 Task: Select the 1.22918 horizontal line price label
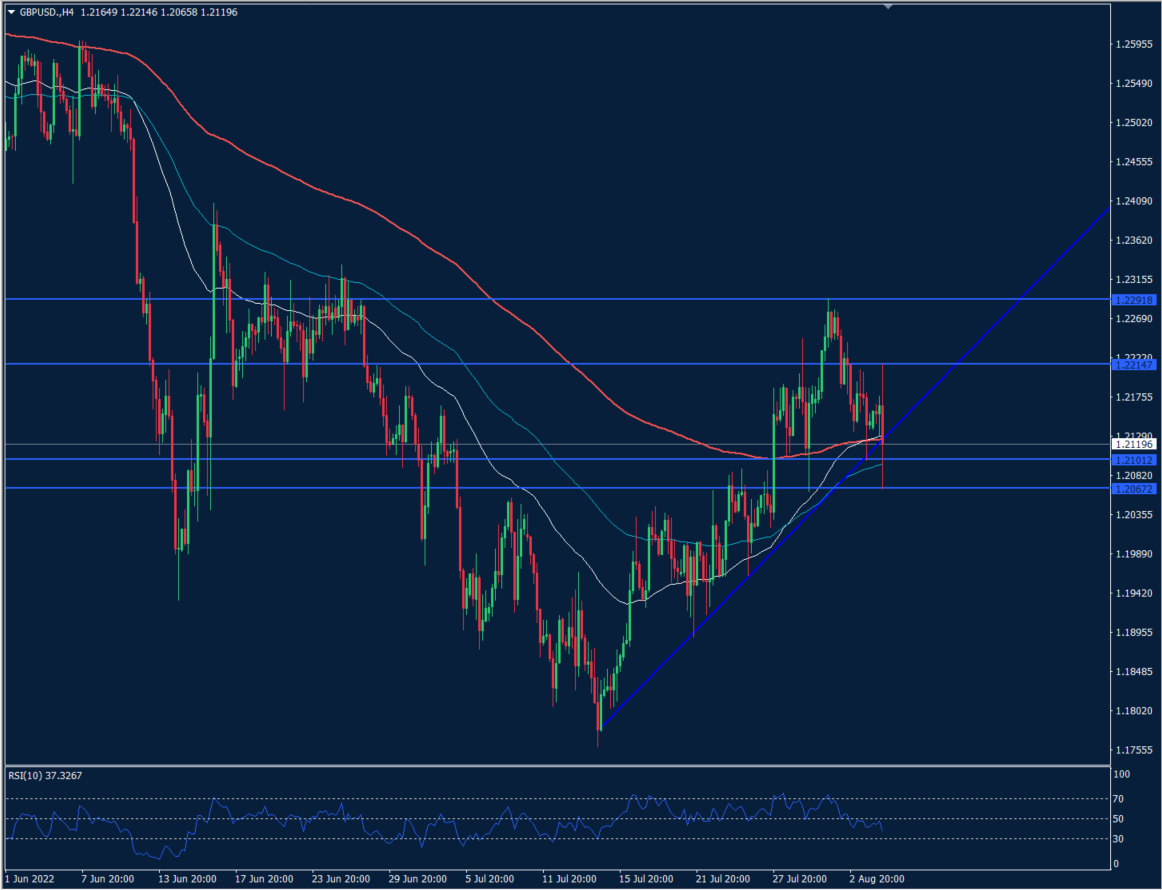coord(1135,299)
